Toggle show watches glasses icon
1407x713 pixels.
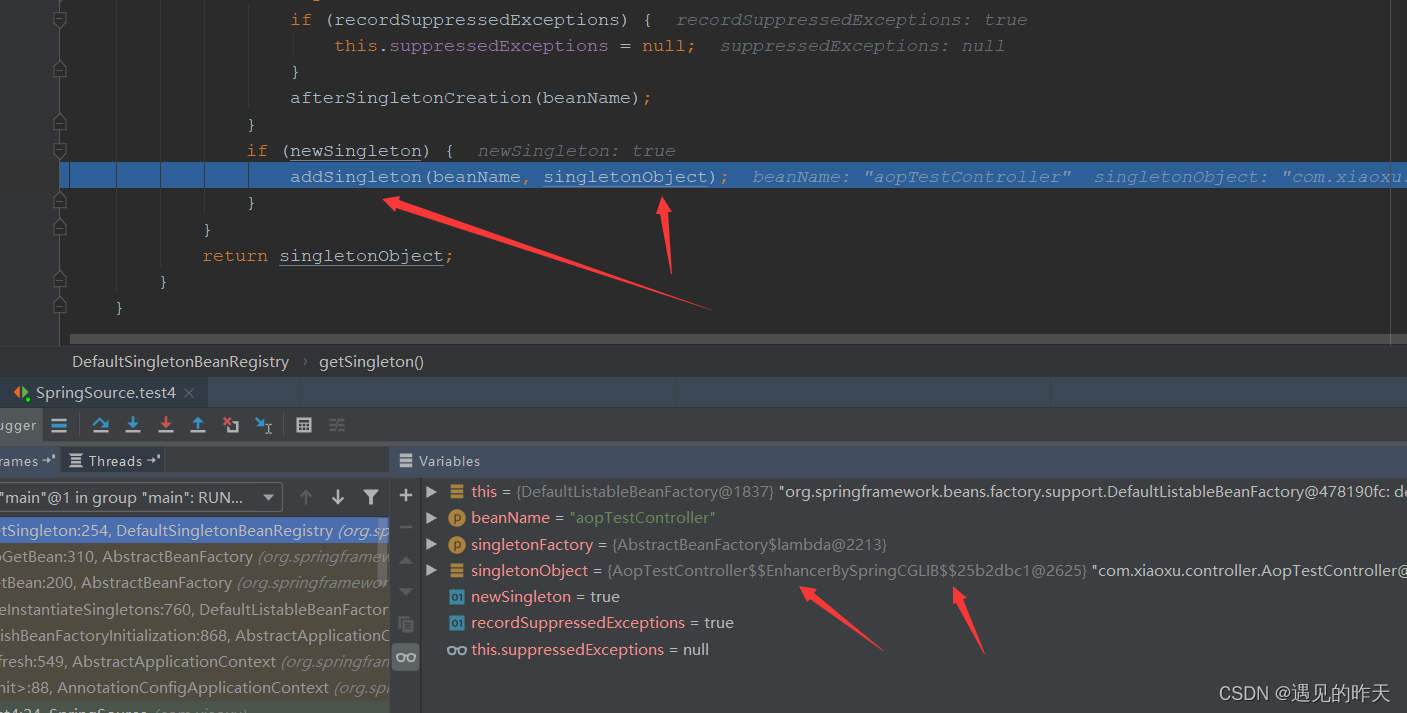405,657
